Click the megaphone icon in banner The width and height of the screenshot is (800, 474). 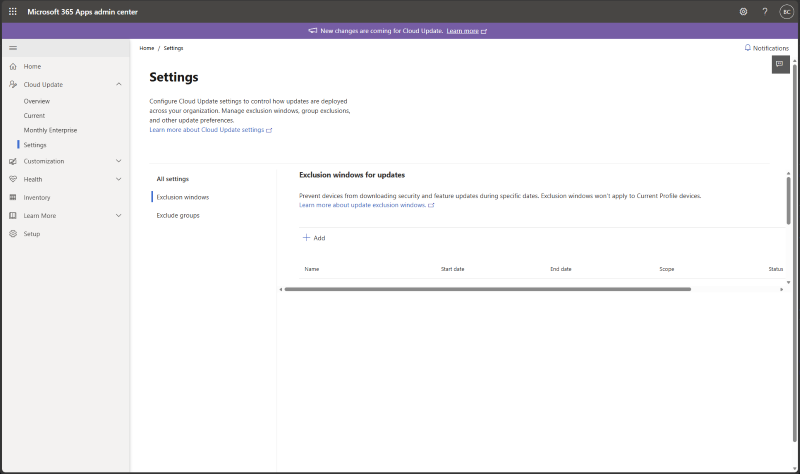click(x=313, y=31)
